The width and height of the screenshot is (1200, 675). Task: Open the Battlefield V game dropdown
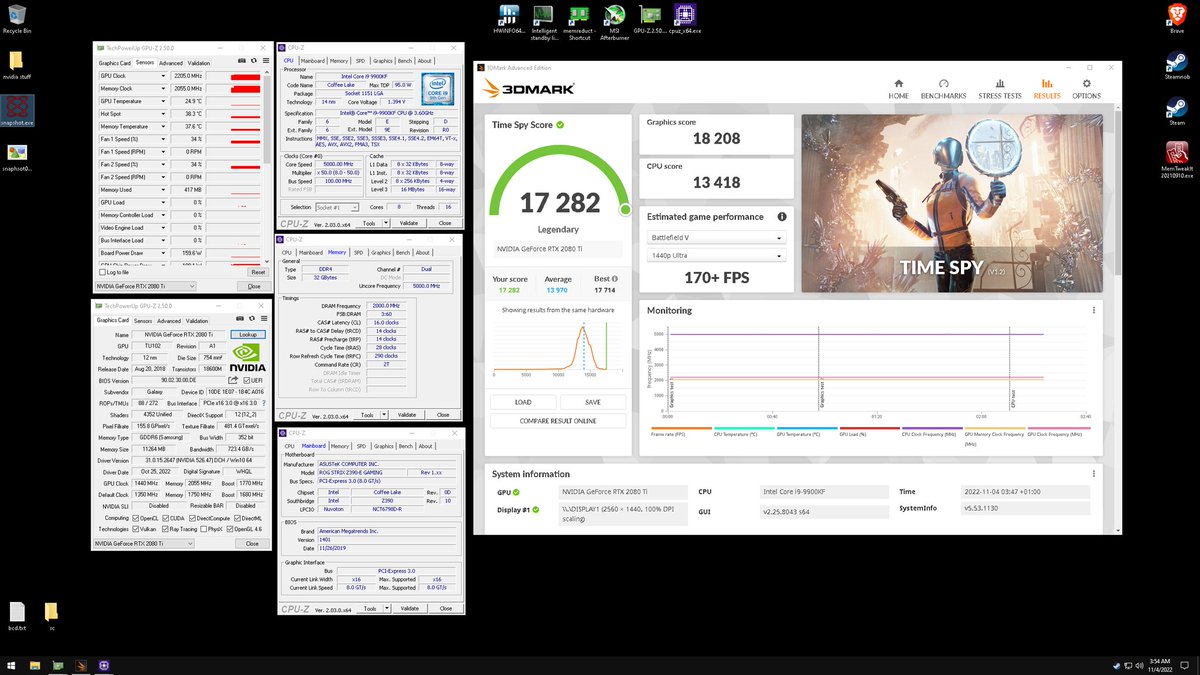[715, 238]
